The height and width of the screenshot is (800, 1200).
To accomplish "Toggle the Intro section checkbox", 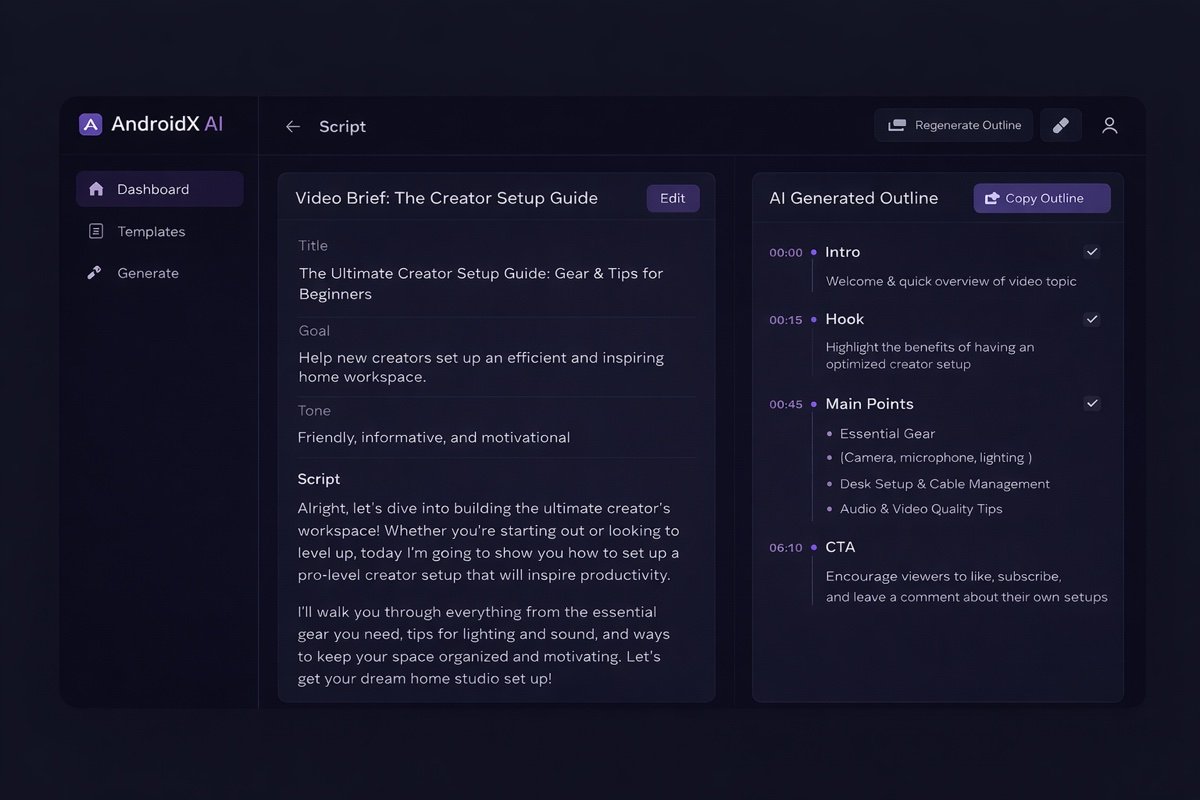I will click(x=1092, y=252).
